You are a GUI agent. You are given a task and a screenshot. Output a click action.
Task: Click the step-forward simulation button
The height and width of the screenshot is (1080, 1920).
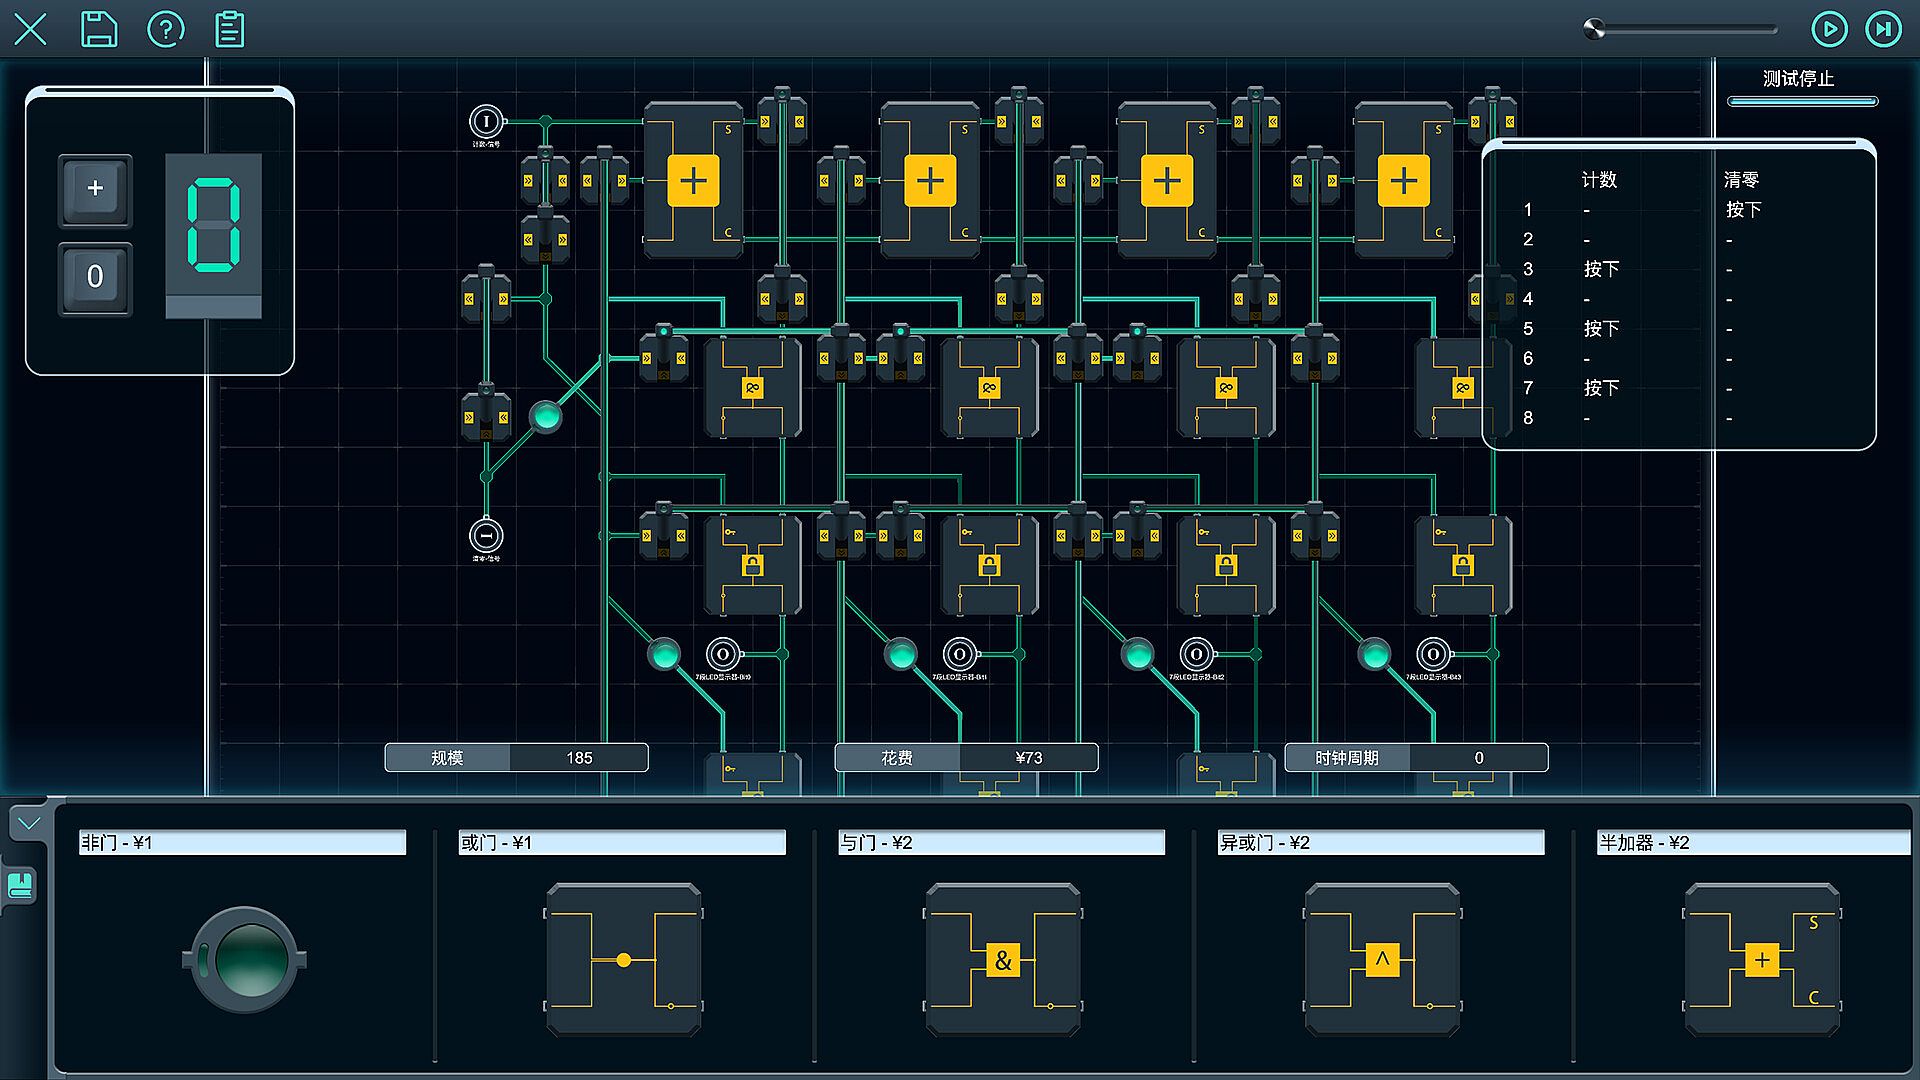1883,29
